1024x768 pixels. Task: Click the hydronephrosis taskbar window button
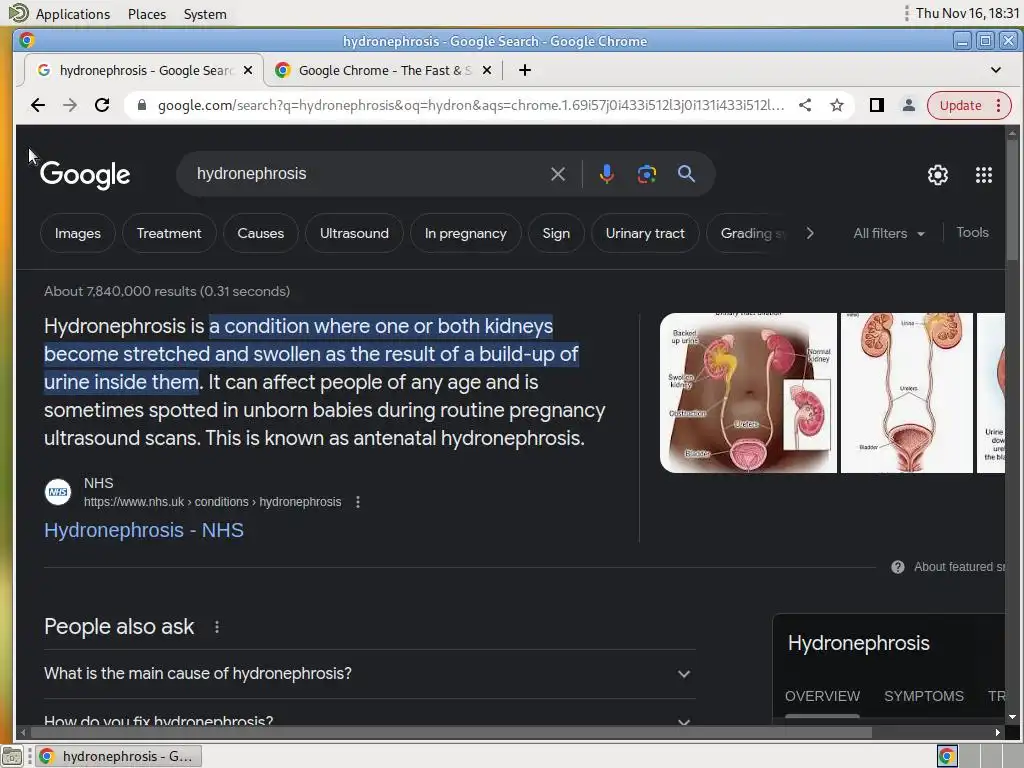coord(119,756)
